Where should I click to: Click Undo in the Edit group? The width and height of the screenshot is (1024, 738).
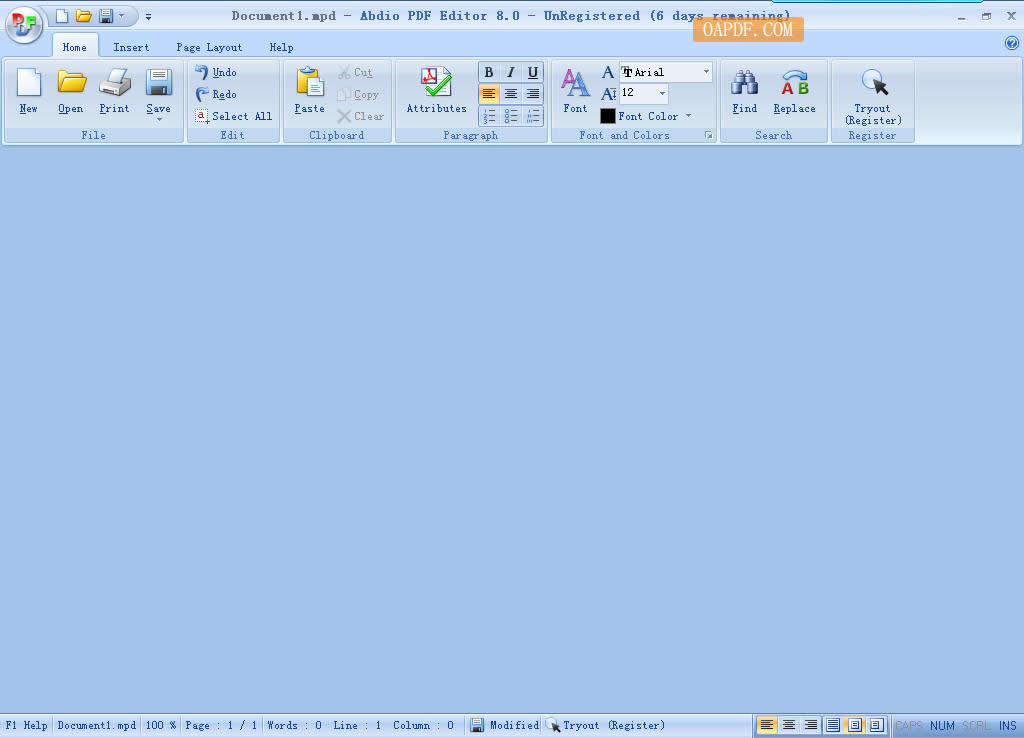216,72
